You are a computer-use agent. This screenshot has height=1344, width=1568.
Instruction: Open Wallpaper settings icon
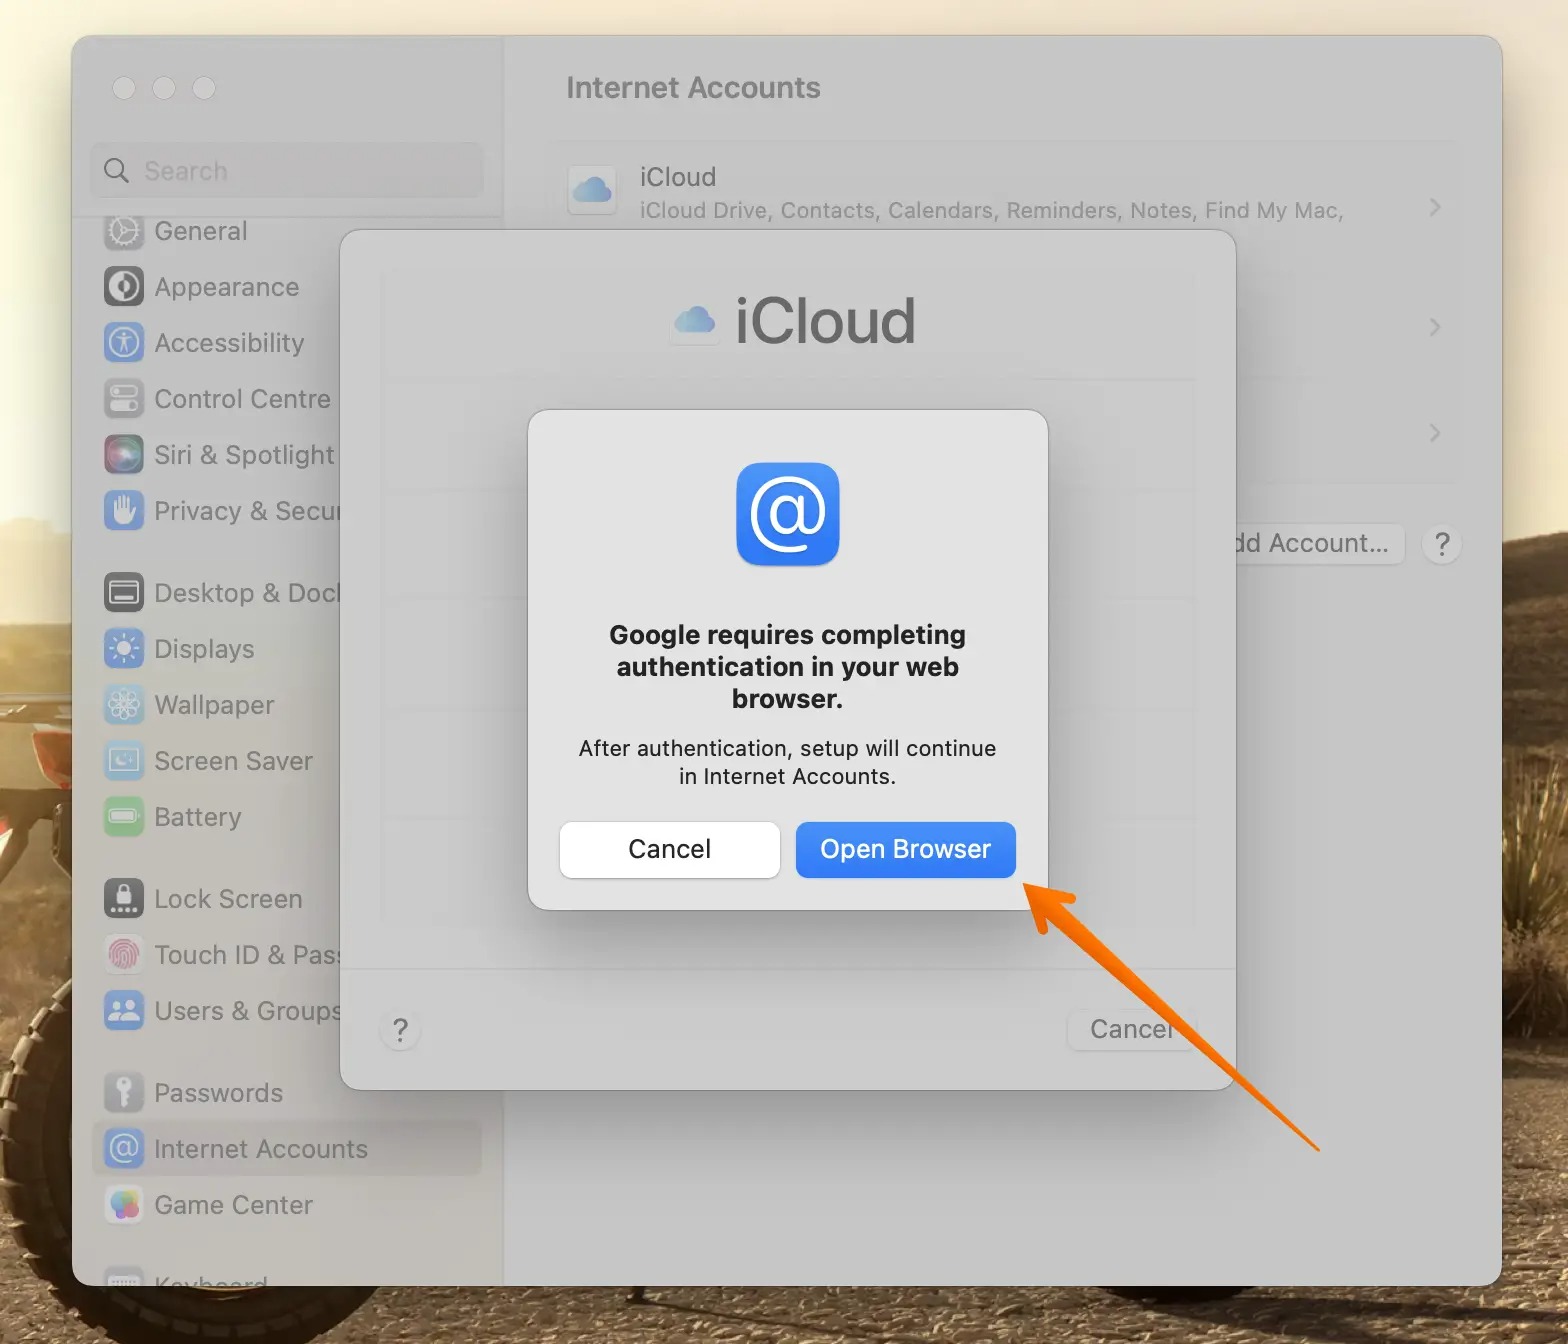[x=124, y=705]
